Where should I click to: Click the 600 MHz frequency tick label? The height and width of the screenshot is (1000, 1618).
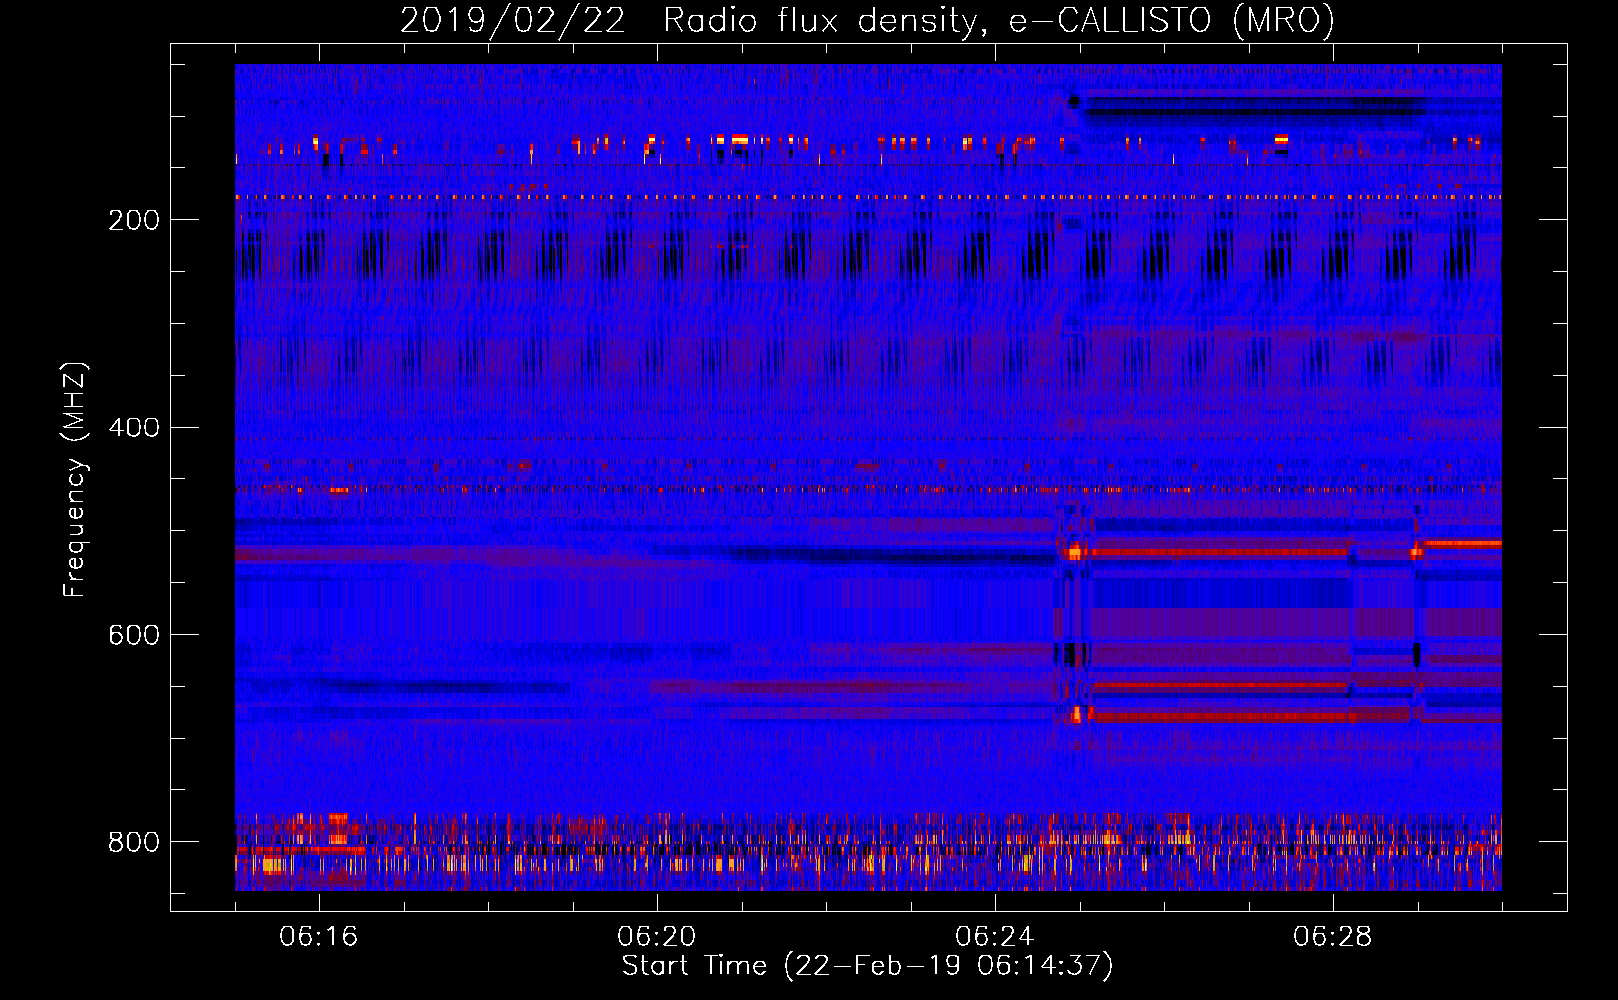tap(133, 636)
